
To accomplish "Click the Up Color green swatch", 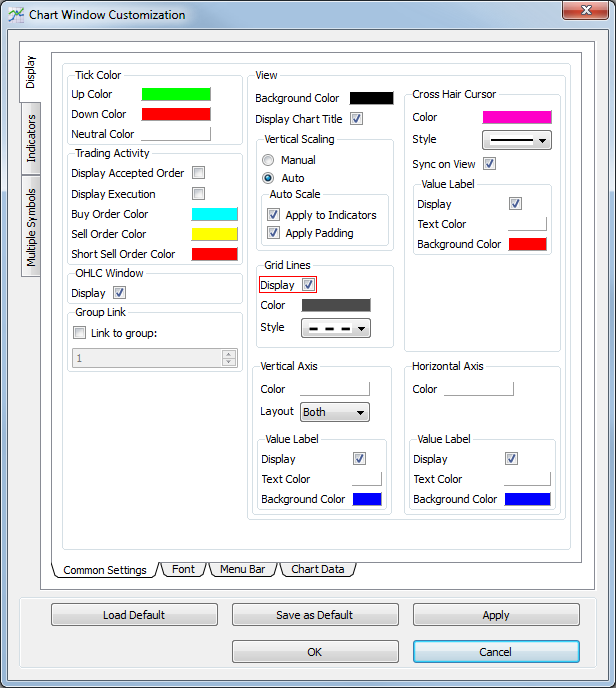I will click(176, 94).
